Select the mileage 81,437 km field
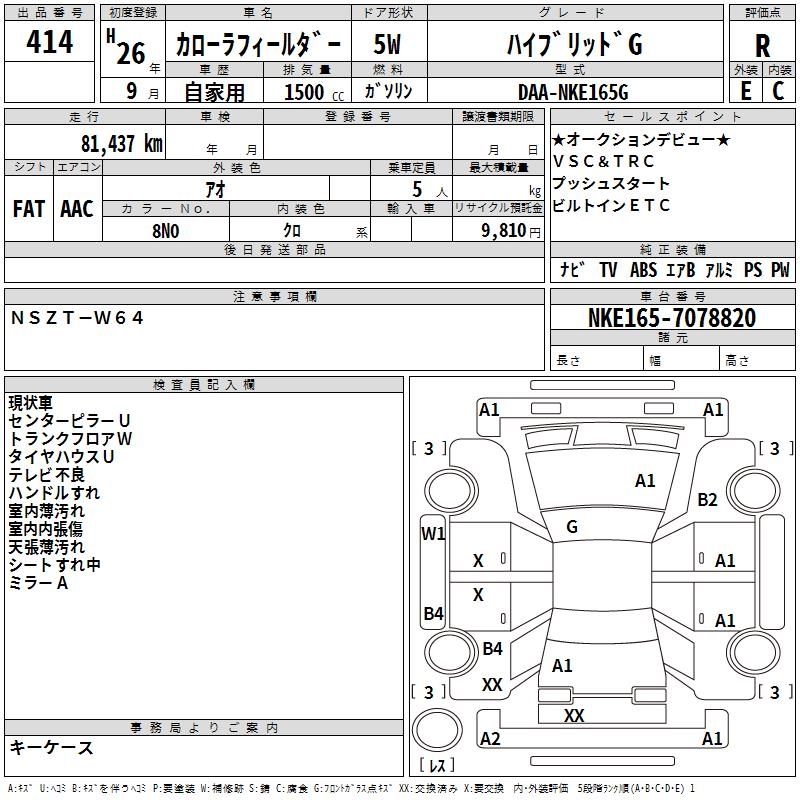This screenshot has height=800, width=800. coord(85,142)
